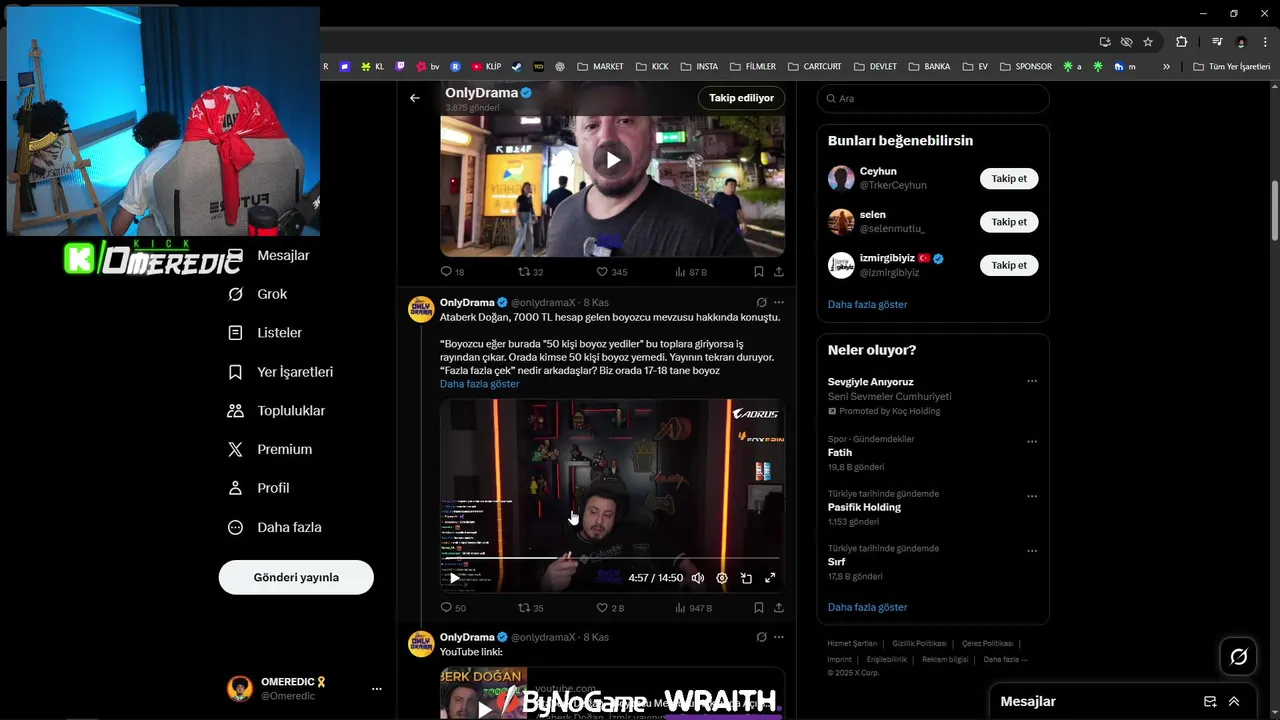Expand the Daha fazla sidebar menu
1280x720 pixels.
(275, 527)
